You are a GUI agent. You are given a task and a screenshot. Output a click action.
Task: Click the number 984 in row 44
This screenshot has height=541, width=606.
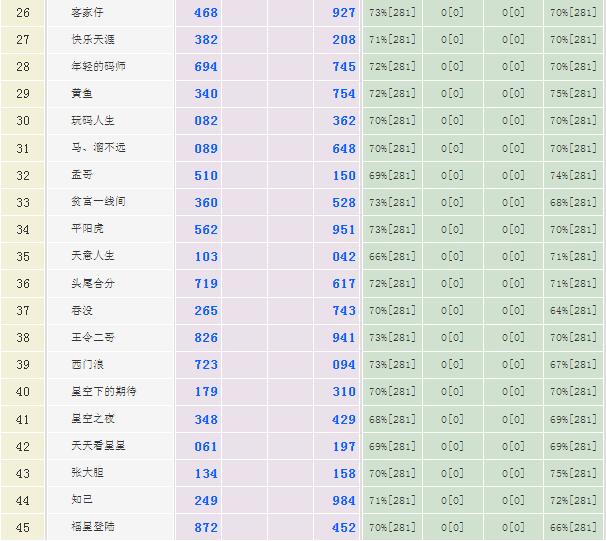pos(343,500)
